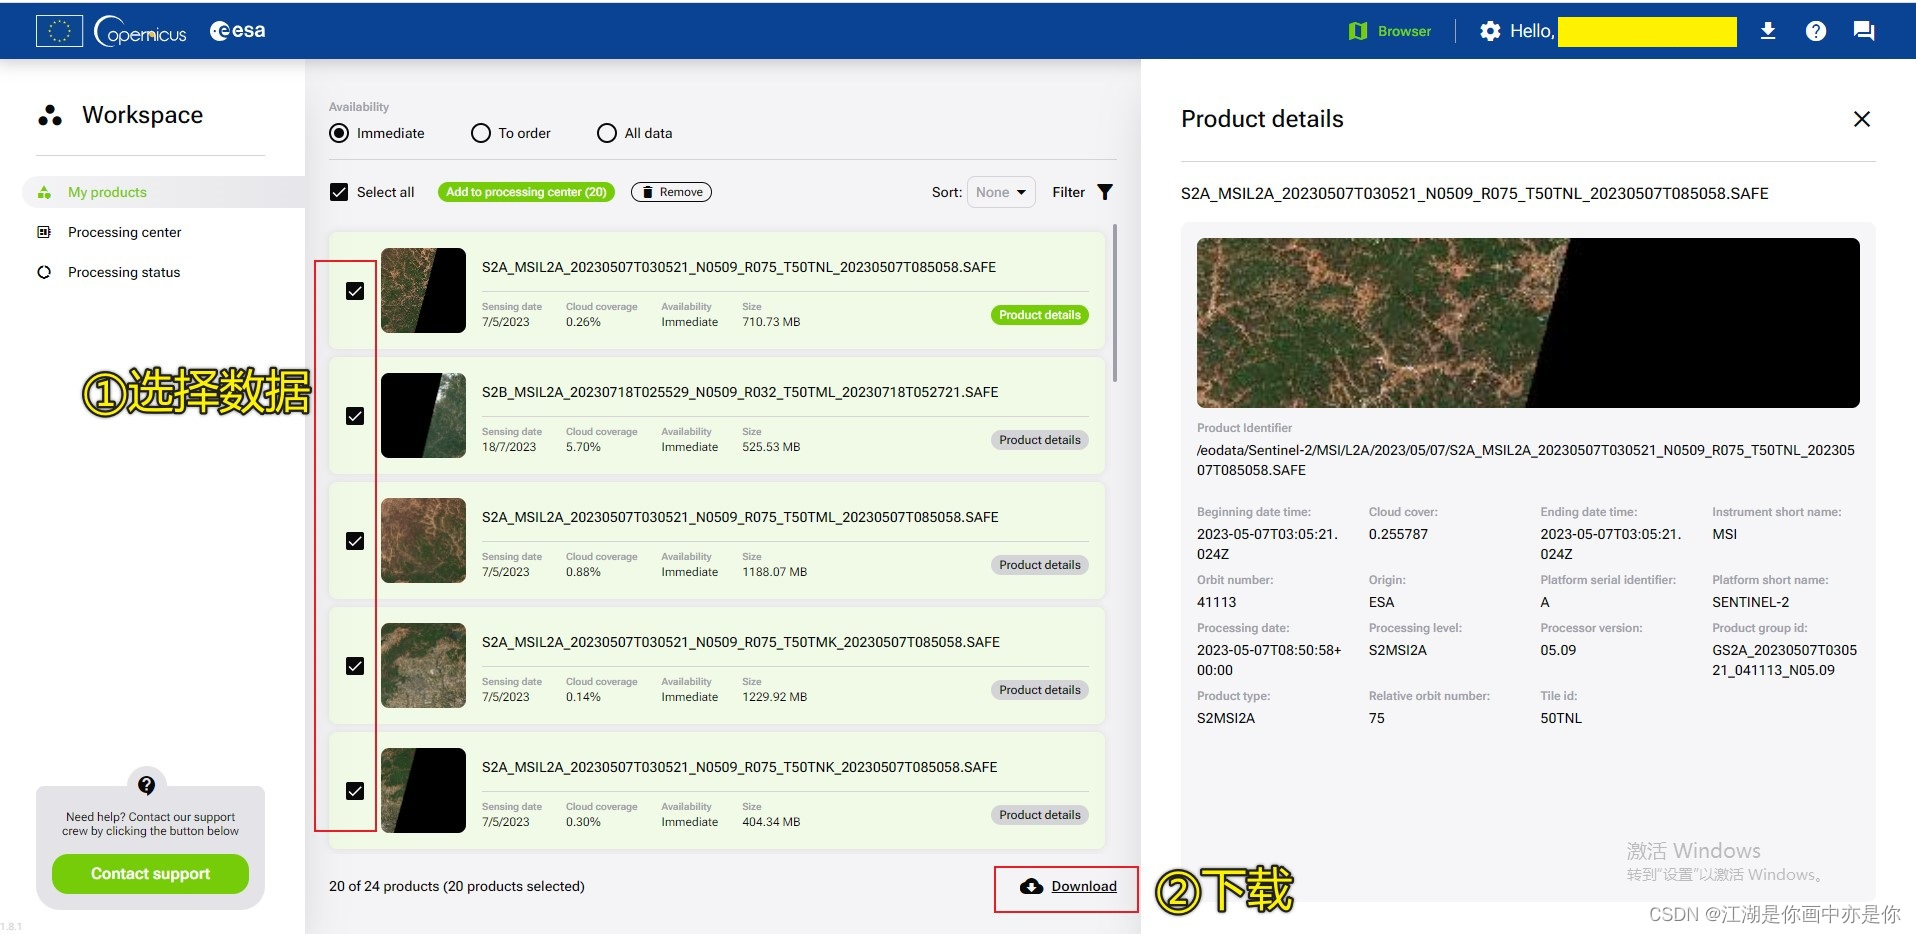
Task: Click the Filter funnel icon
Action: [x=1105, y=192]
